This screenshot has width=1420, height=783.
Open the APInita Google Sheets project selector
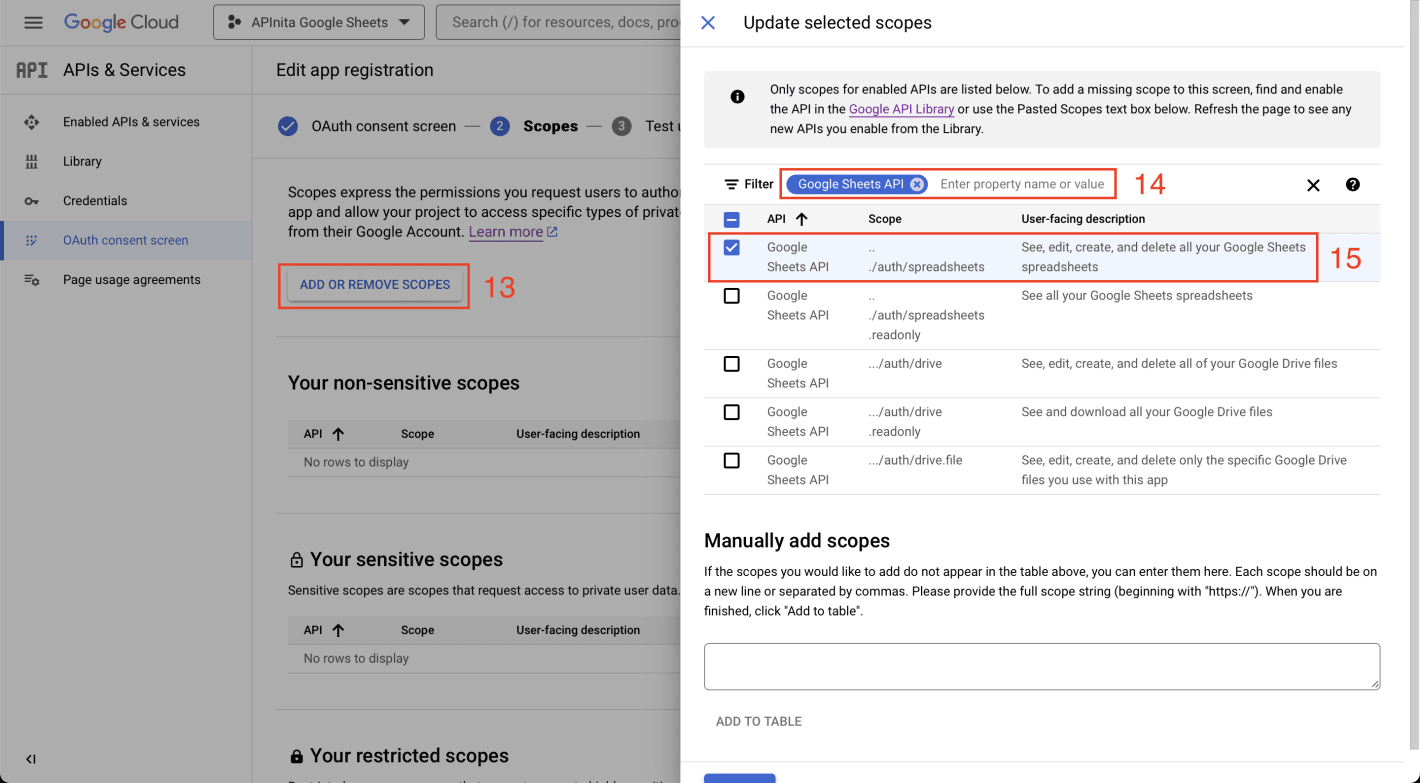tap(318, 21)
